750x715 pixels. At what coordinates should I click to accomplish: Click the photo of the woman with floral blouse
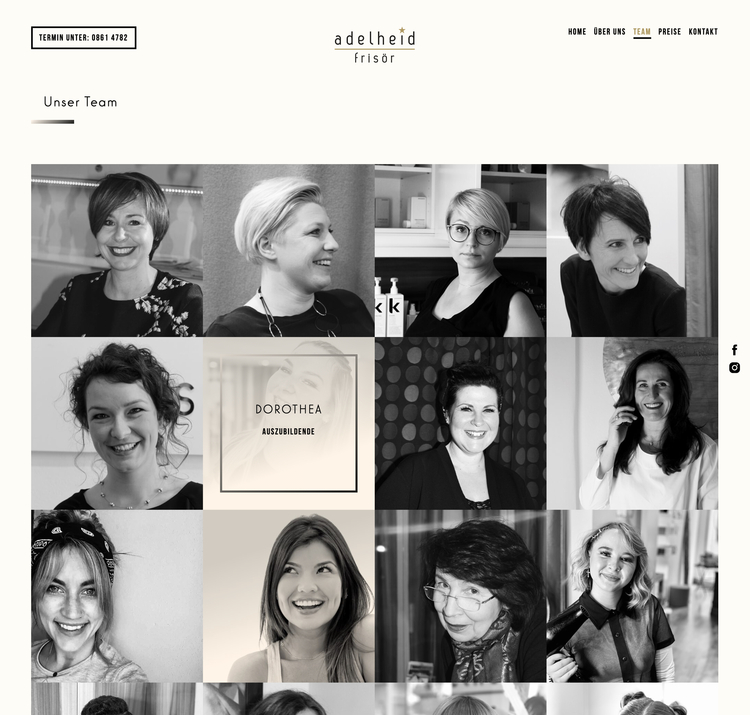pyautogui.click(x=117, y=251)
